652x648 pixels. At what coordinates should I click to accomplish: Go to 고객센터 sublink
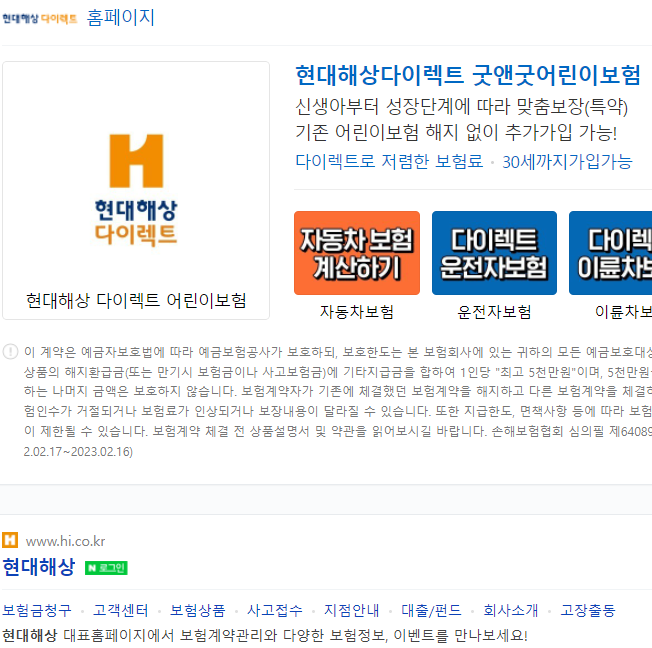pyautogui.click(x=121, y=610)
